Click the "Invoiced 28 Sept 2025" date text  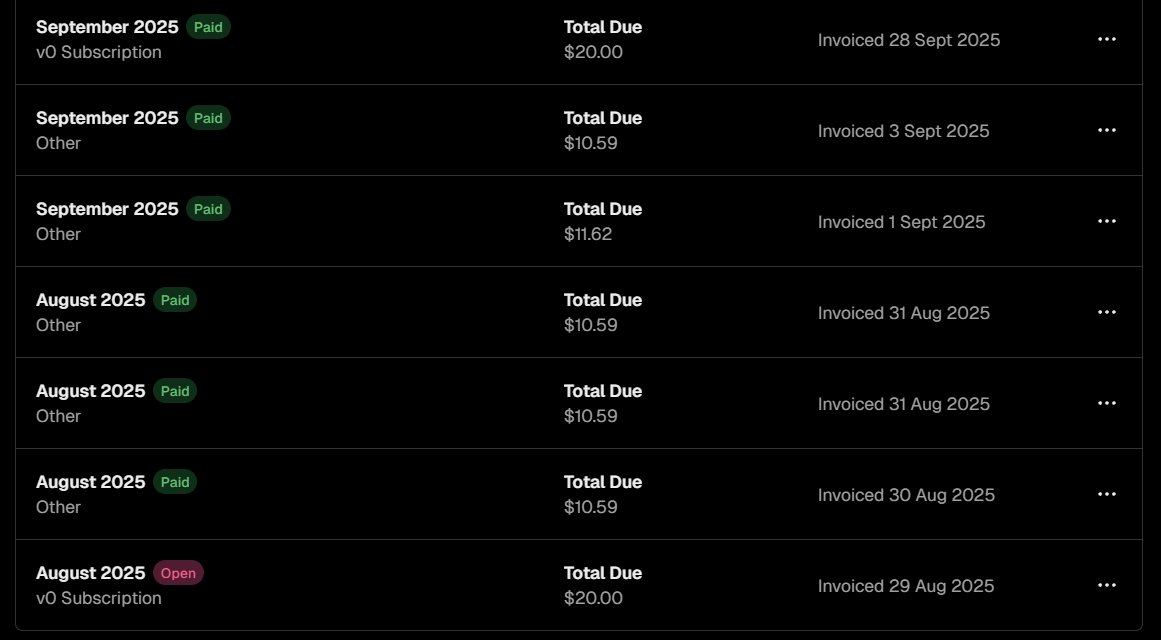click(x=909, y=40)
